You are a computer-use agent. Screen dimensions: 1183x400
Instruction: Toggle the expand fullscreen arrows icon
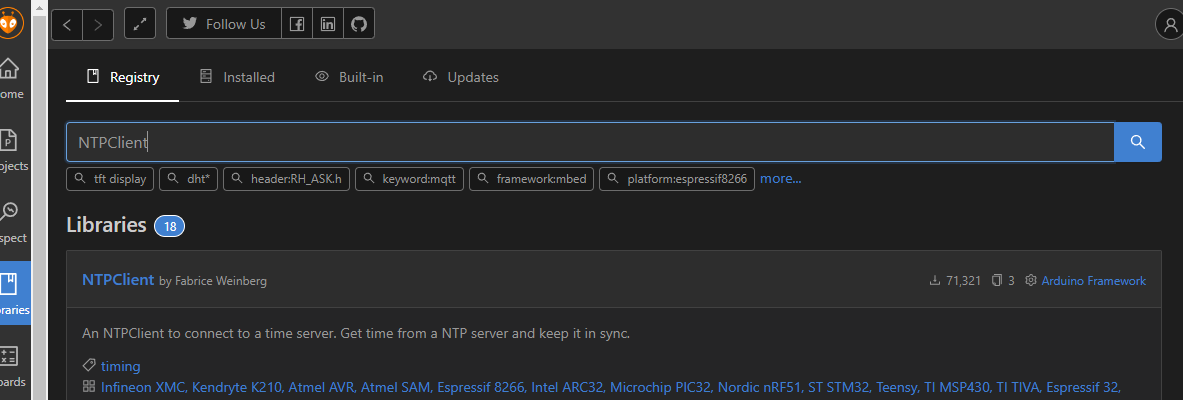point(140,24)
